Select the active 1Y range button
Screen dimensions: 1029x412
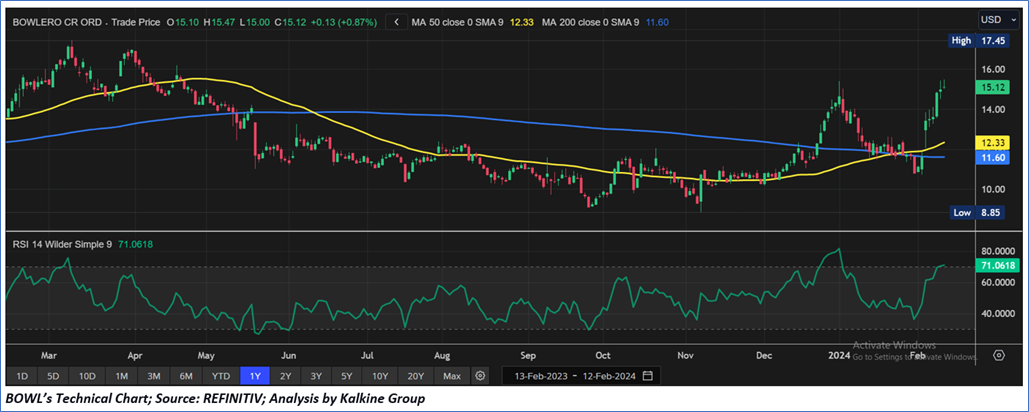click(x=254, y=376)
